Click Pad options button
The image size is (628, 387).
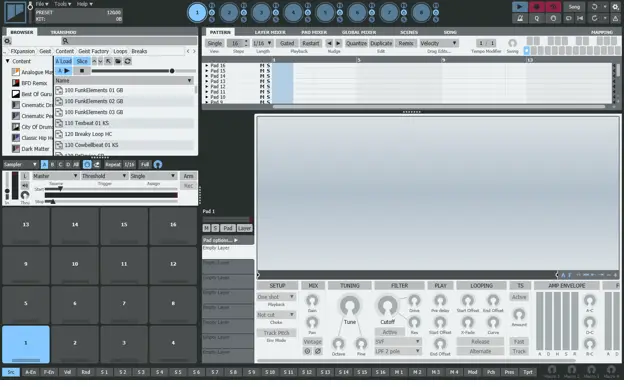(x=227, y=240)
